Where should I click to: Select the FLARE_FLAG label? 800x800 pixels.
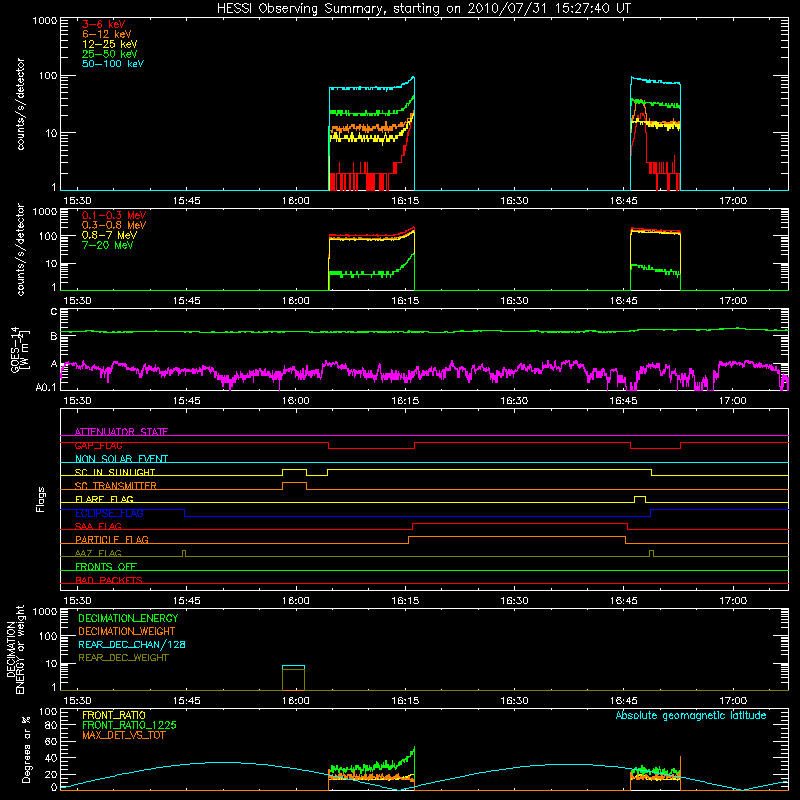click(104, 499)
